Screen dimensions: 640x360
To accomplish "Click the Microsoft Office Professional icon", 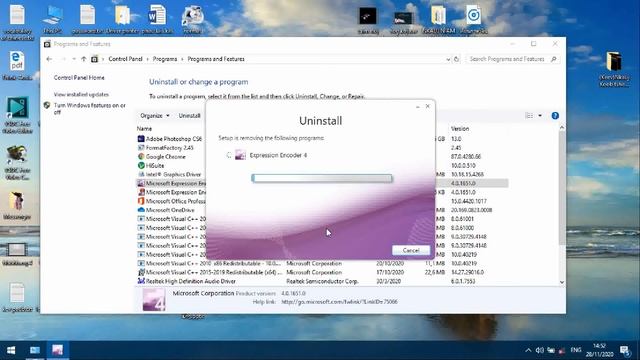I will 141,201.
